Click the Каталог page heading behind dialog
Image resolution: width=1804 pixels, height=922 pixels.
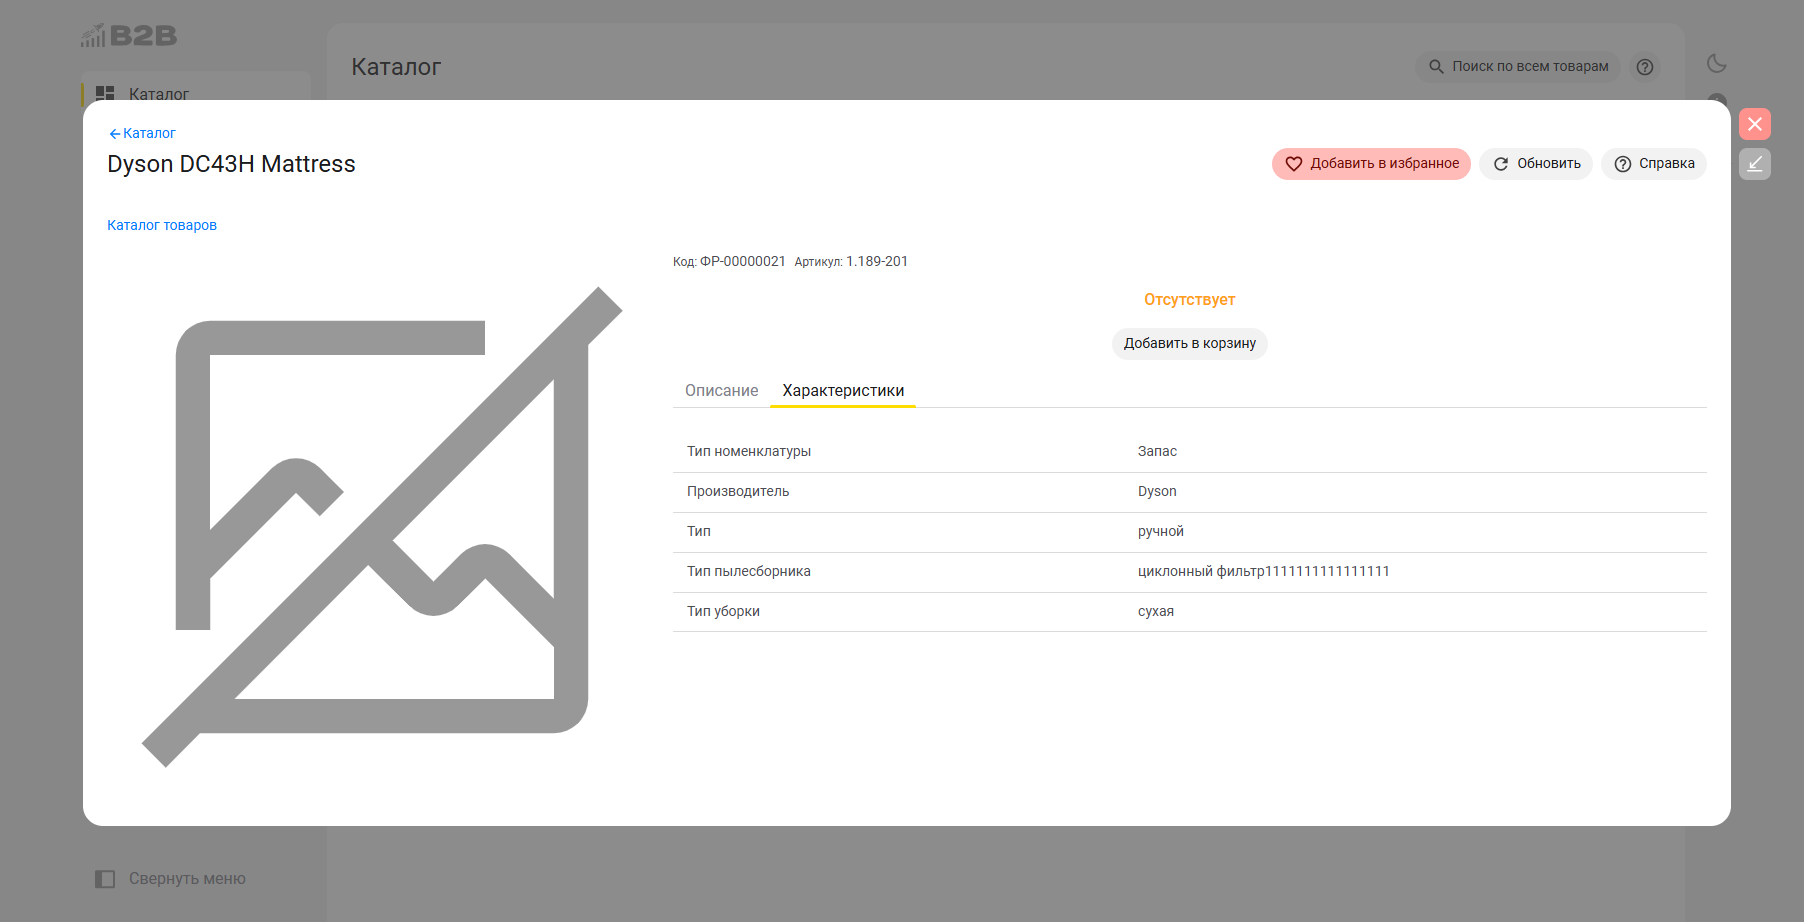[396, 67]
